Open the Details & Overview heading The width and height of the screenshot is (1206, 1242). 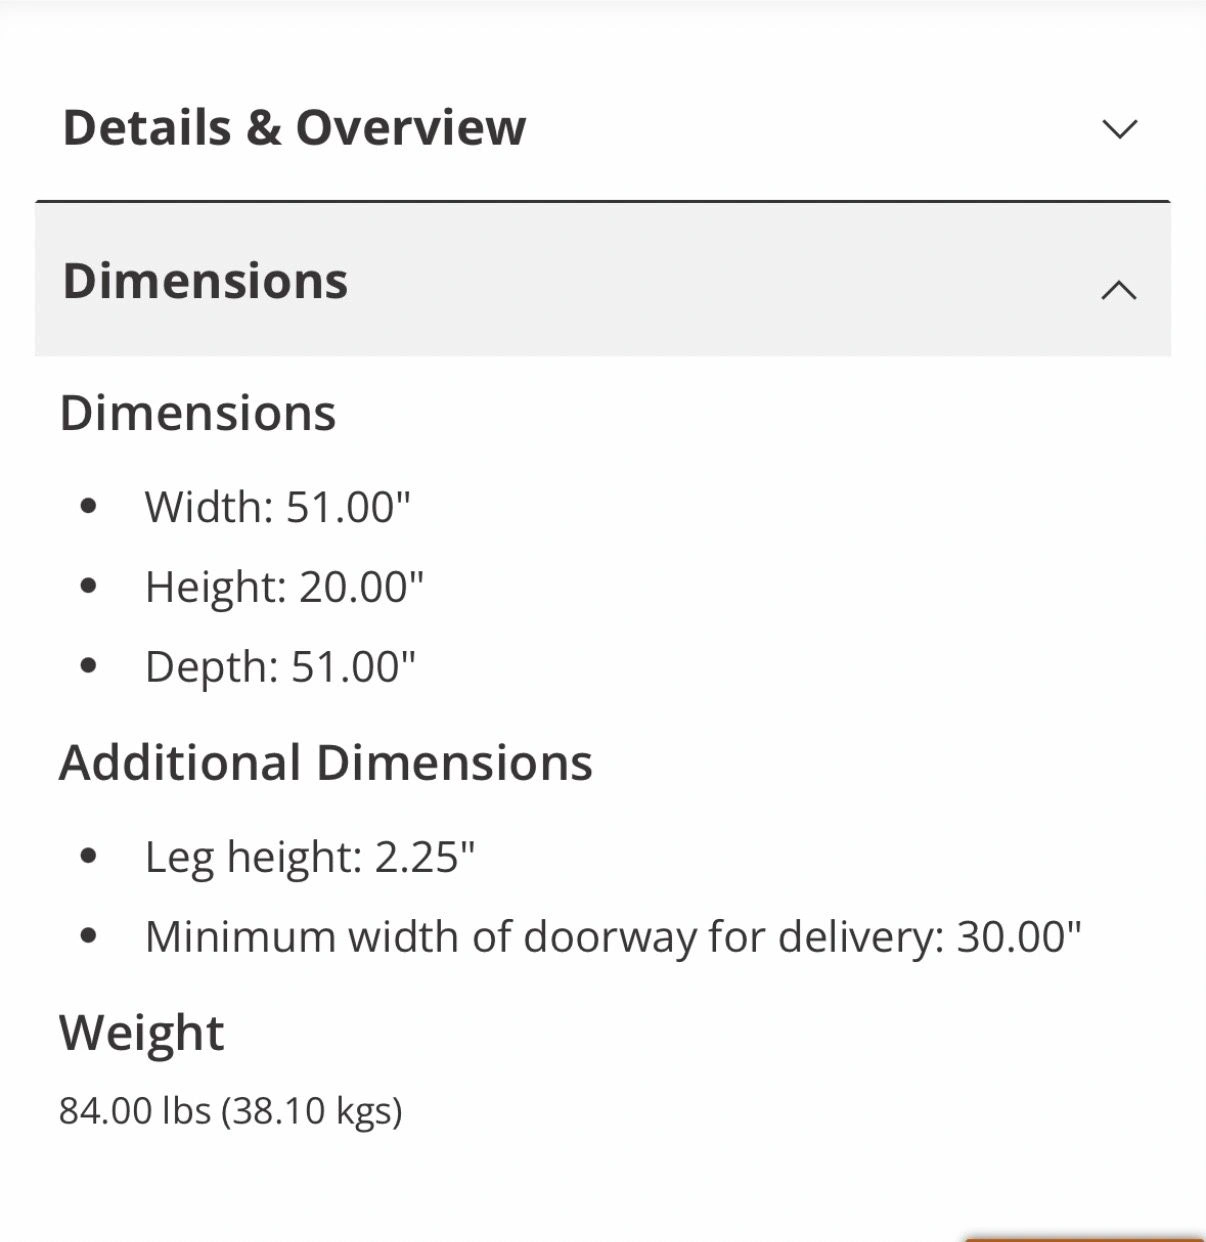294,128
